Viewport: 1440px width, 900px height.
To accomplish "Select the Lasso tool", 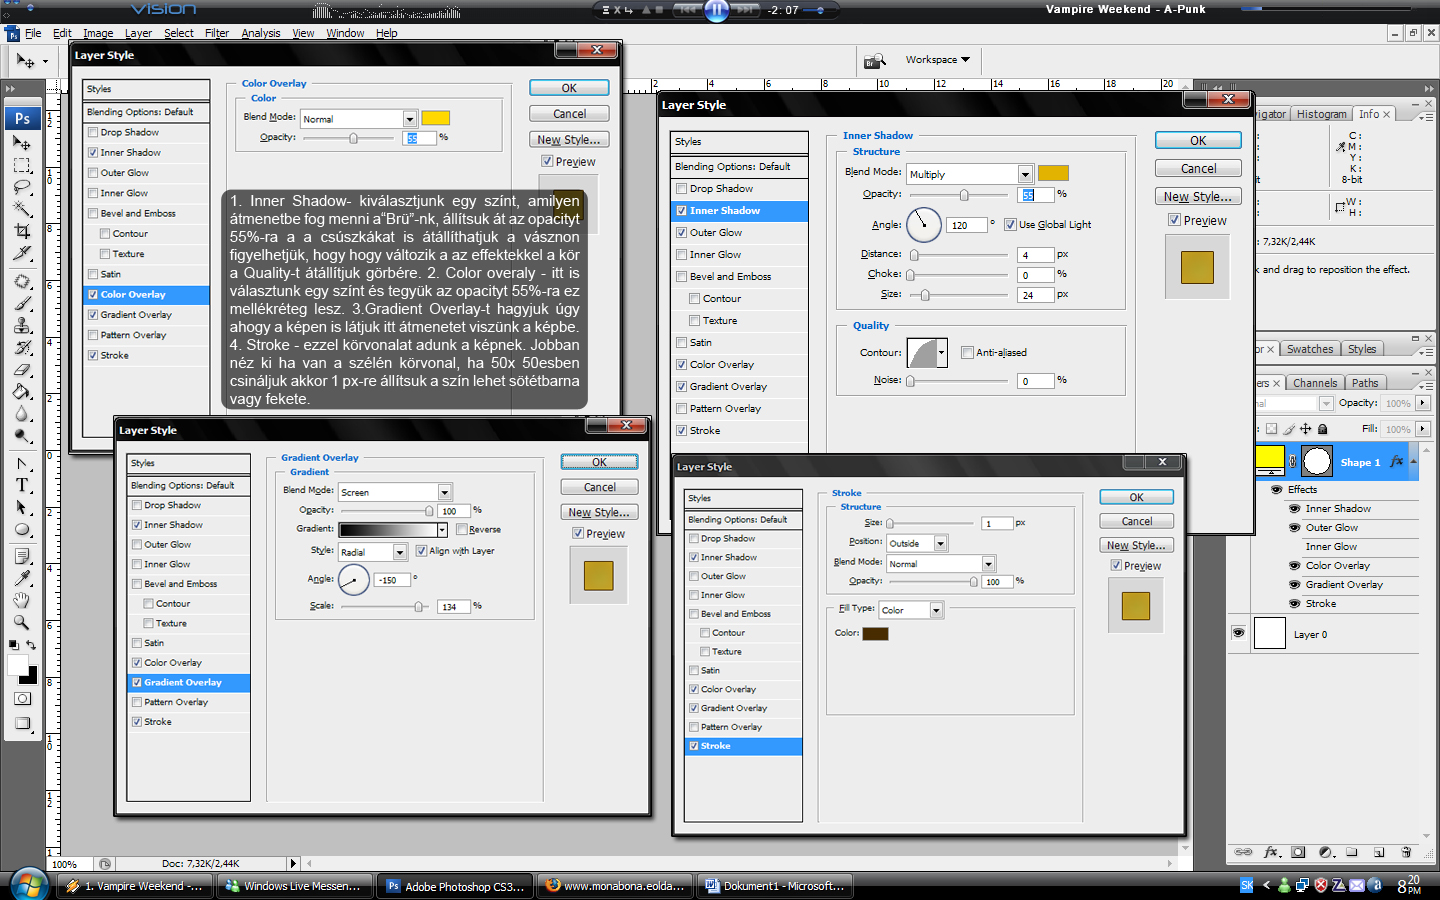I will click(22, 187).
